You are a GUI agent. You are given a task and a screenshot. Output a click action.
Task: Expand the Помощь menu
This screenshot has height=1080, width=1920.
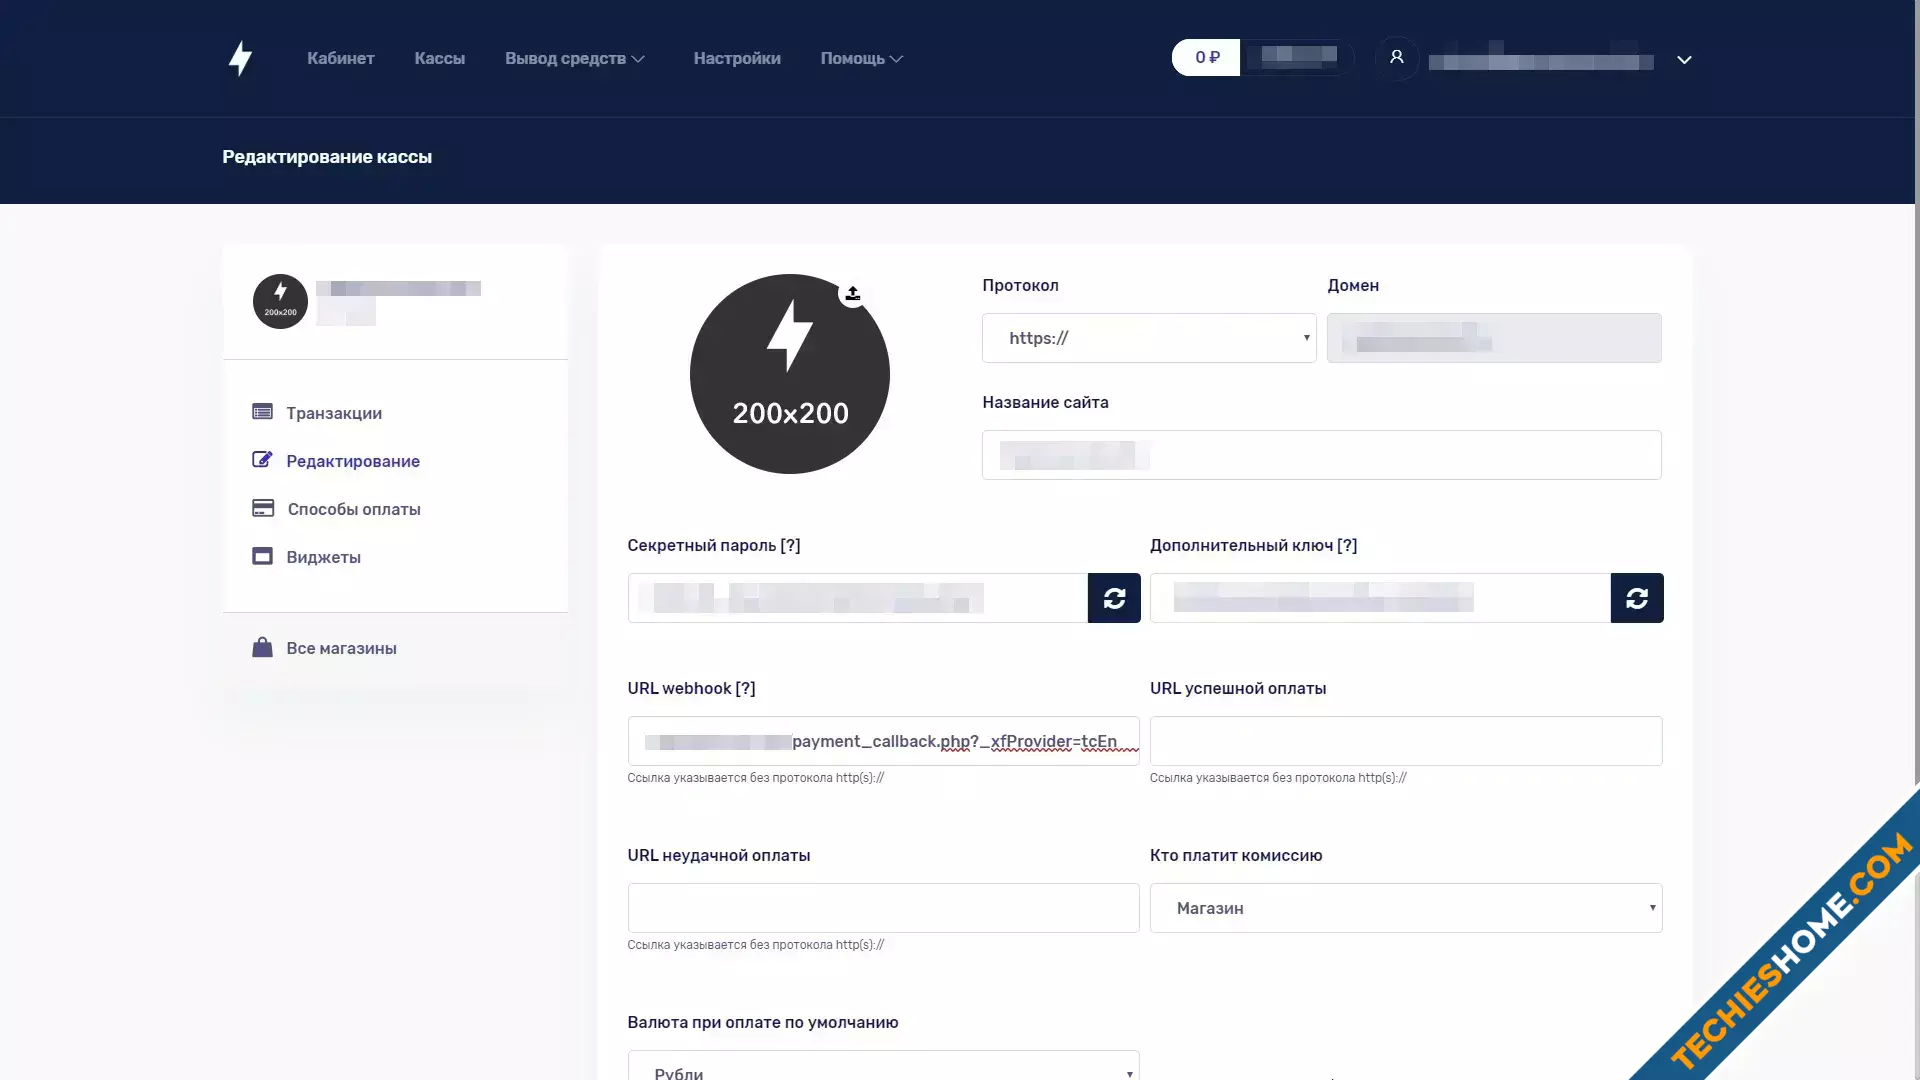click(x=862, y=59)
